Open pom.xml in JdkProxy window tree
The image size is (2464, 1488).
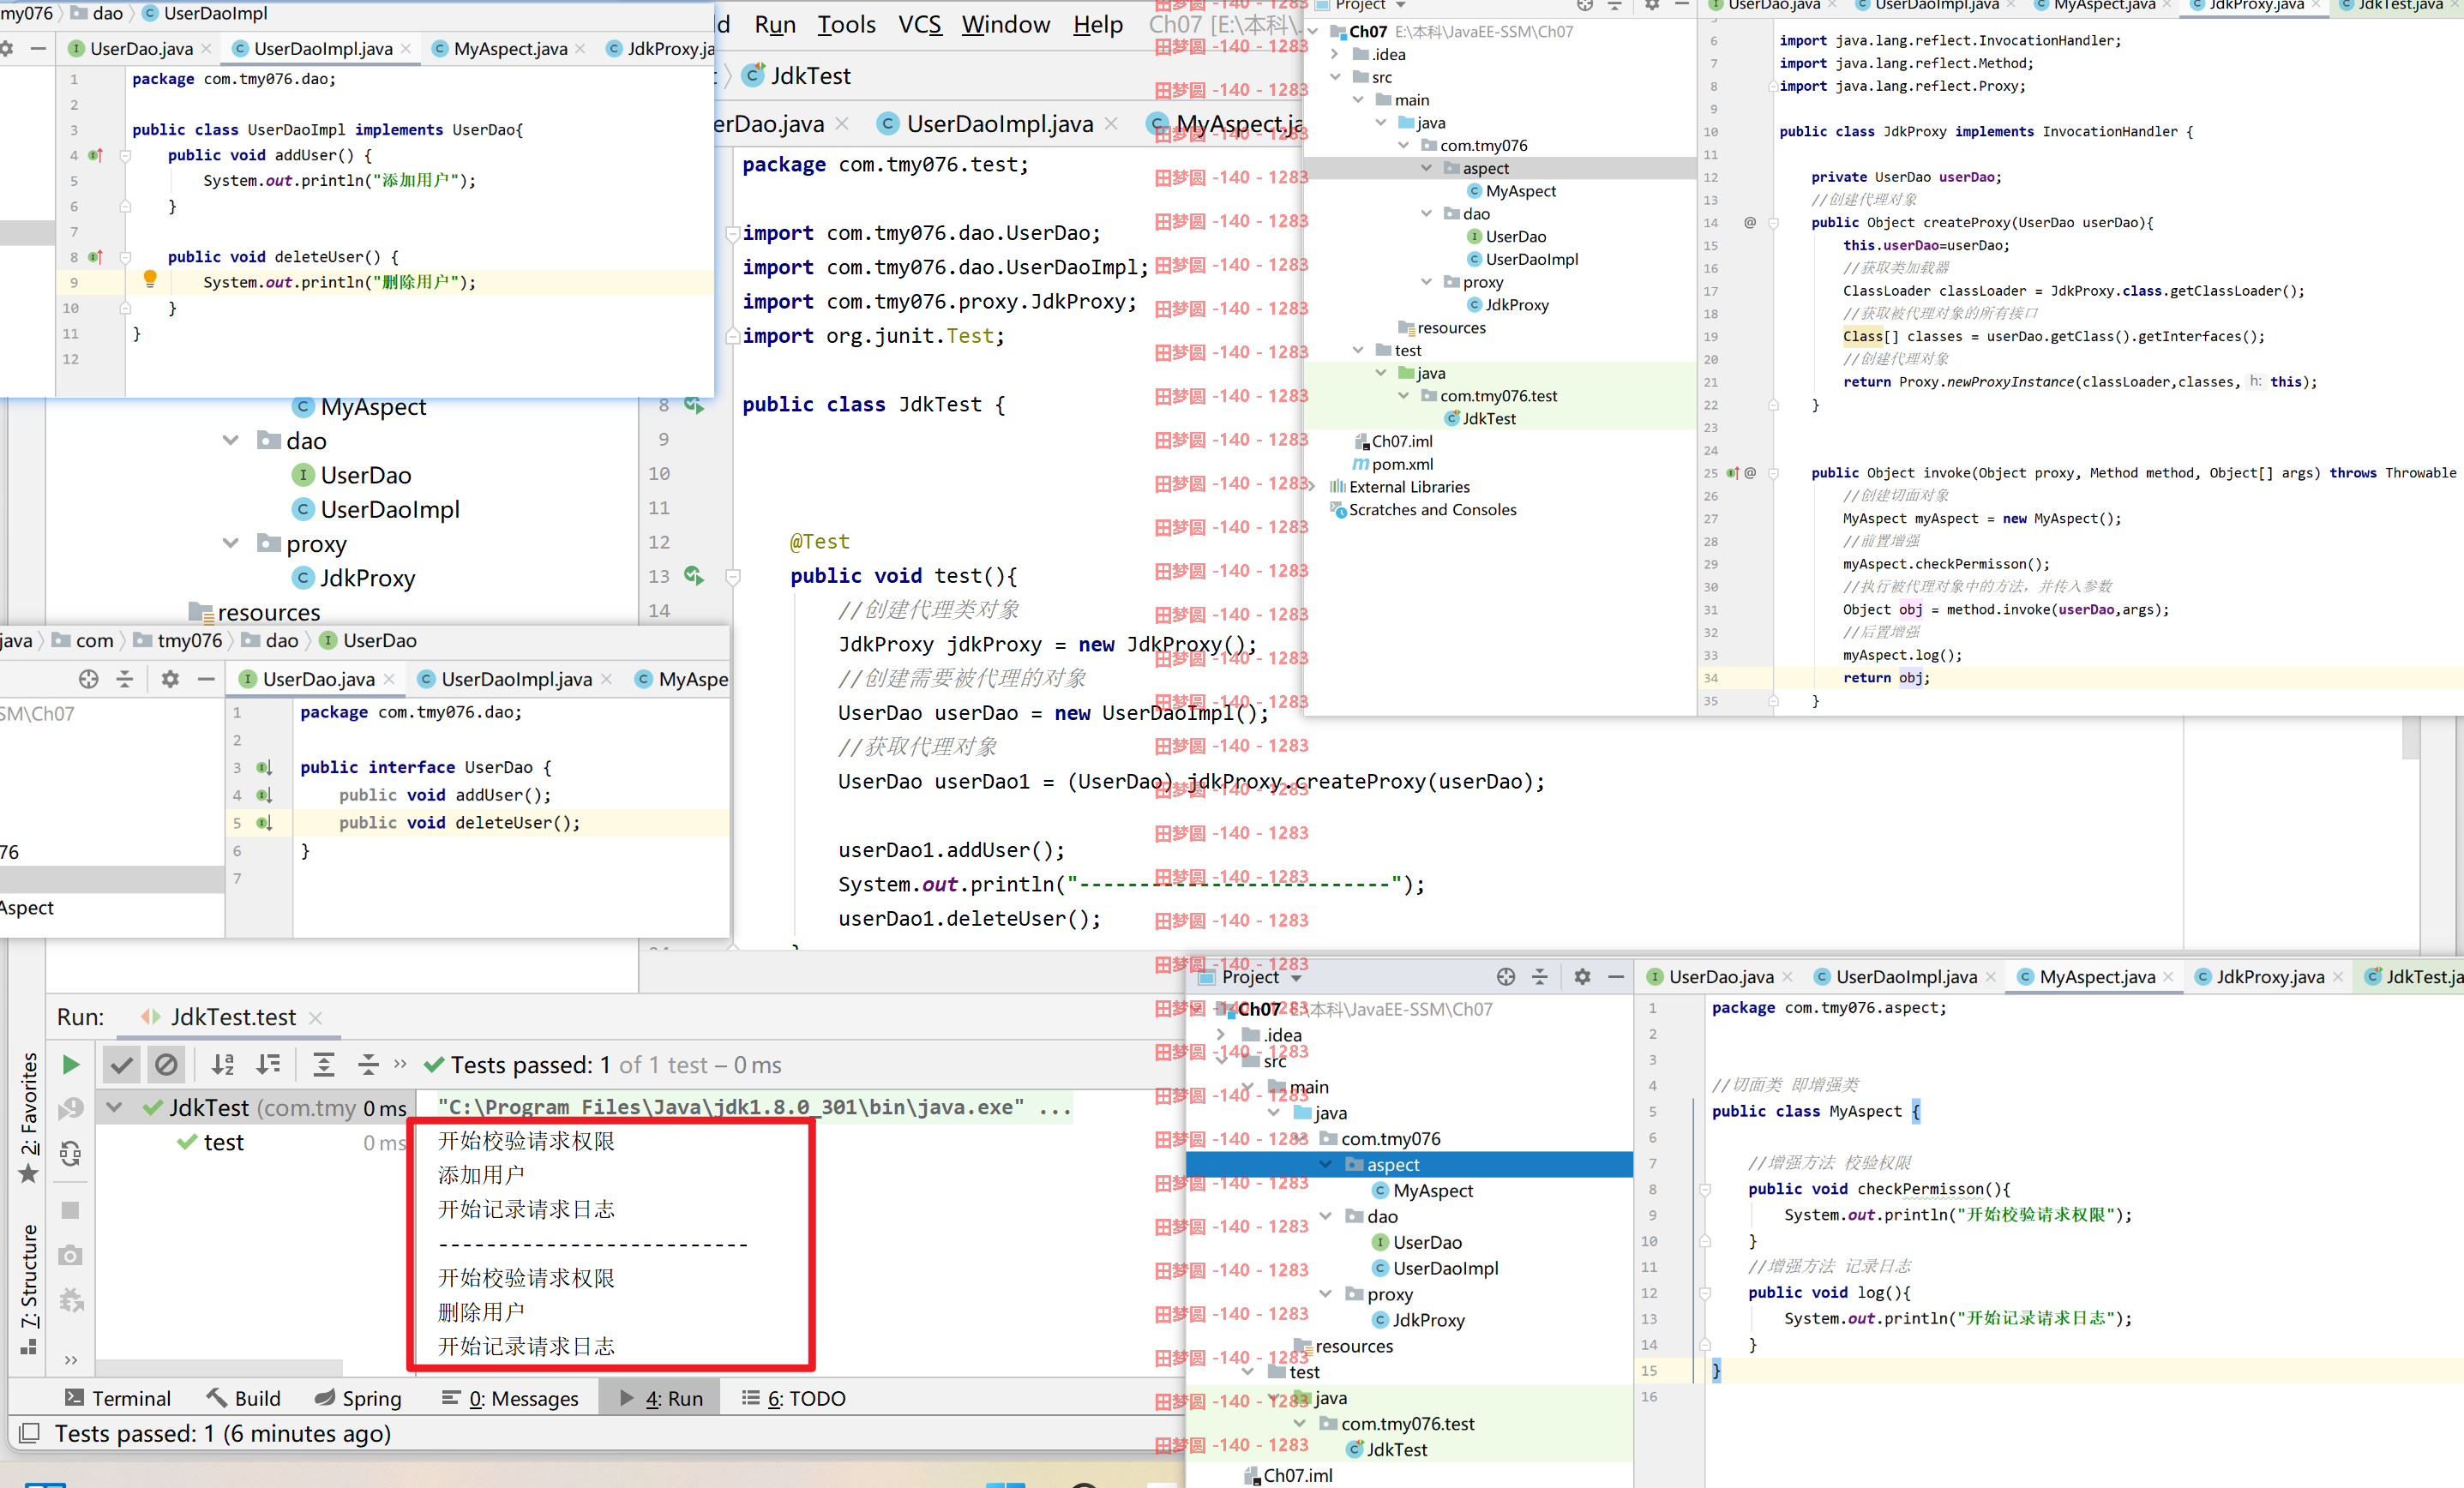click(1393, 464)
